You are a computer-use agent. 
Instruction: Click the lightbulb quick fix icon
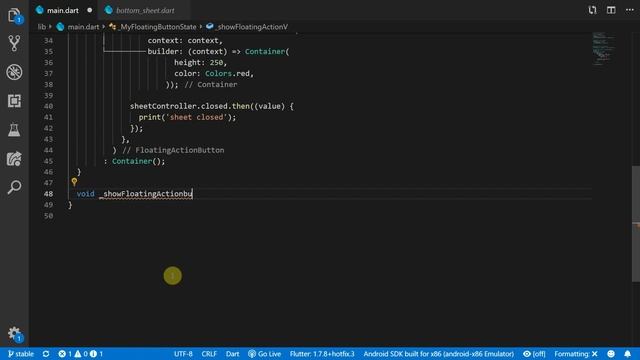pyautogui.click(x=74, y=182)
